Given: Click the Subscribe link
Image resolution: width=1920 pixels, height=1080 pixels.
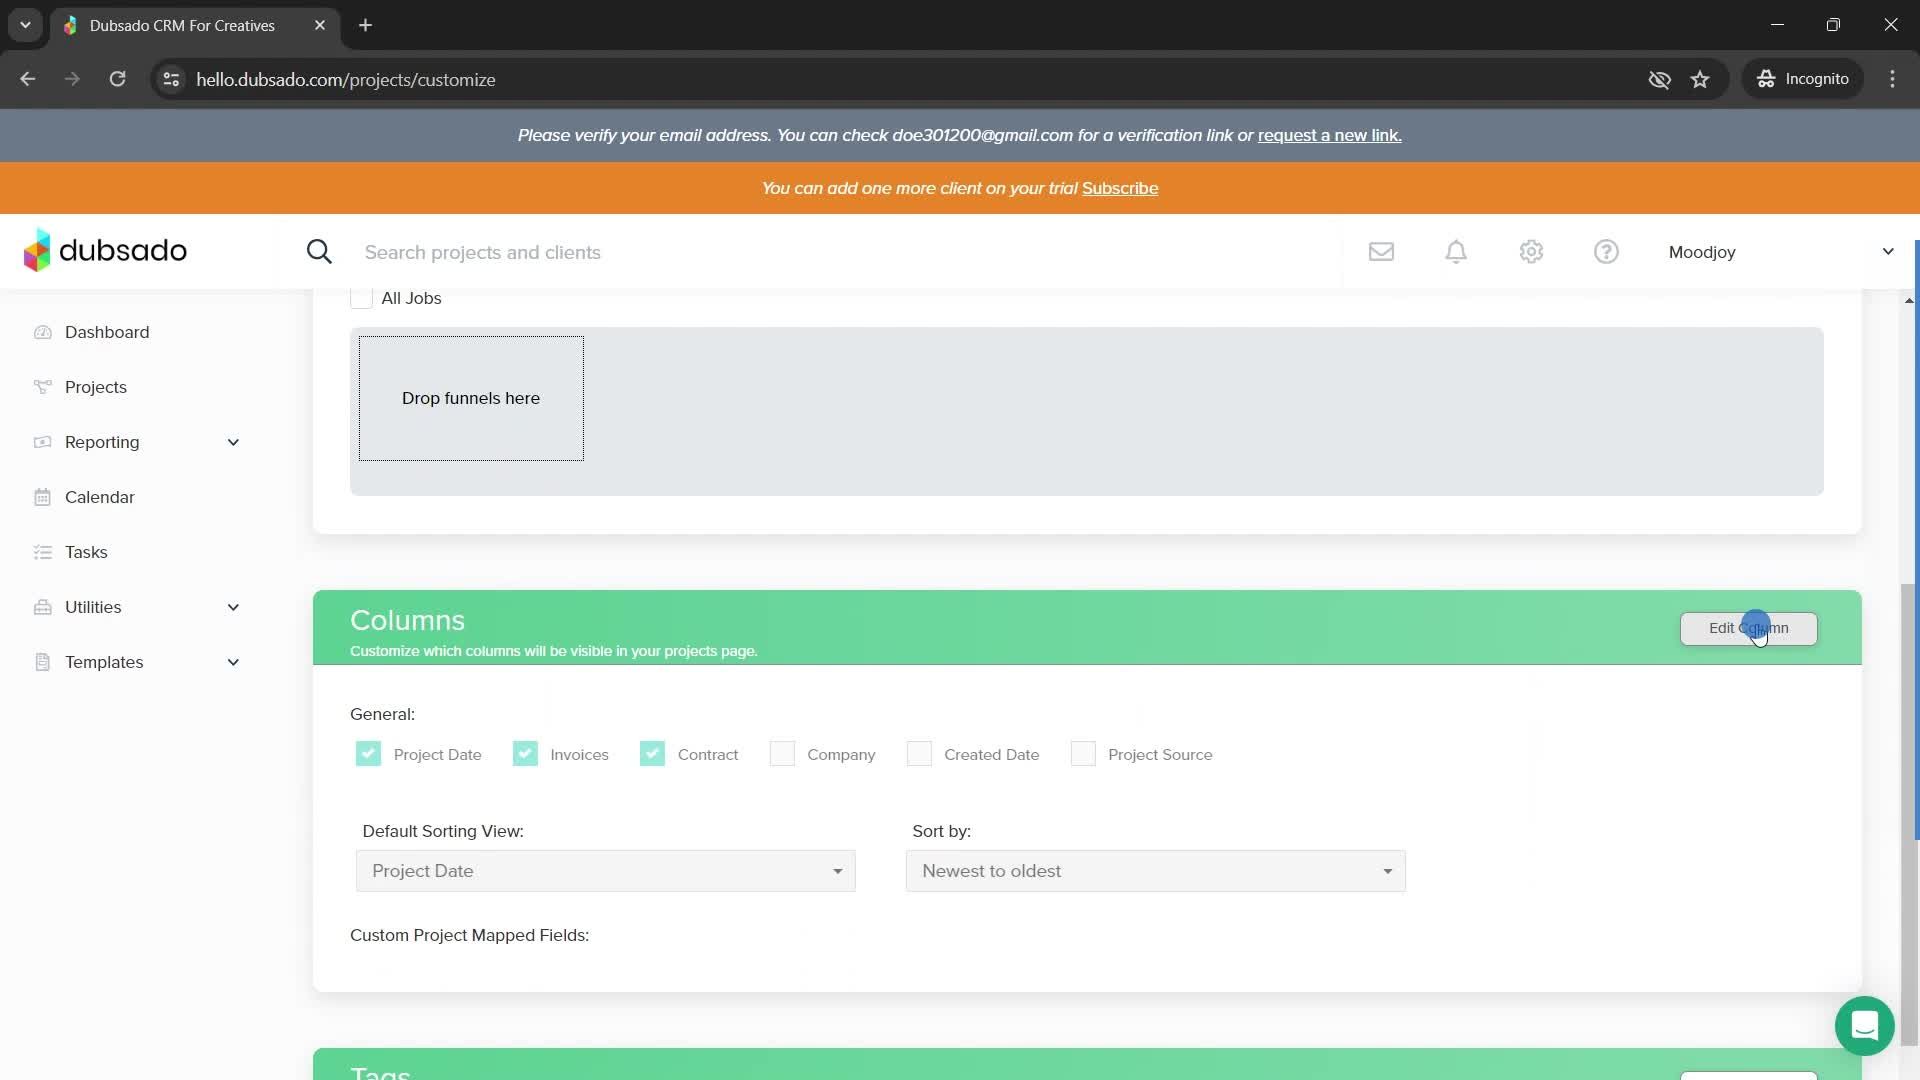Looking at the screenshot, I should (1120, 188).
